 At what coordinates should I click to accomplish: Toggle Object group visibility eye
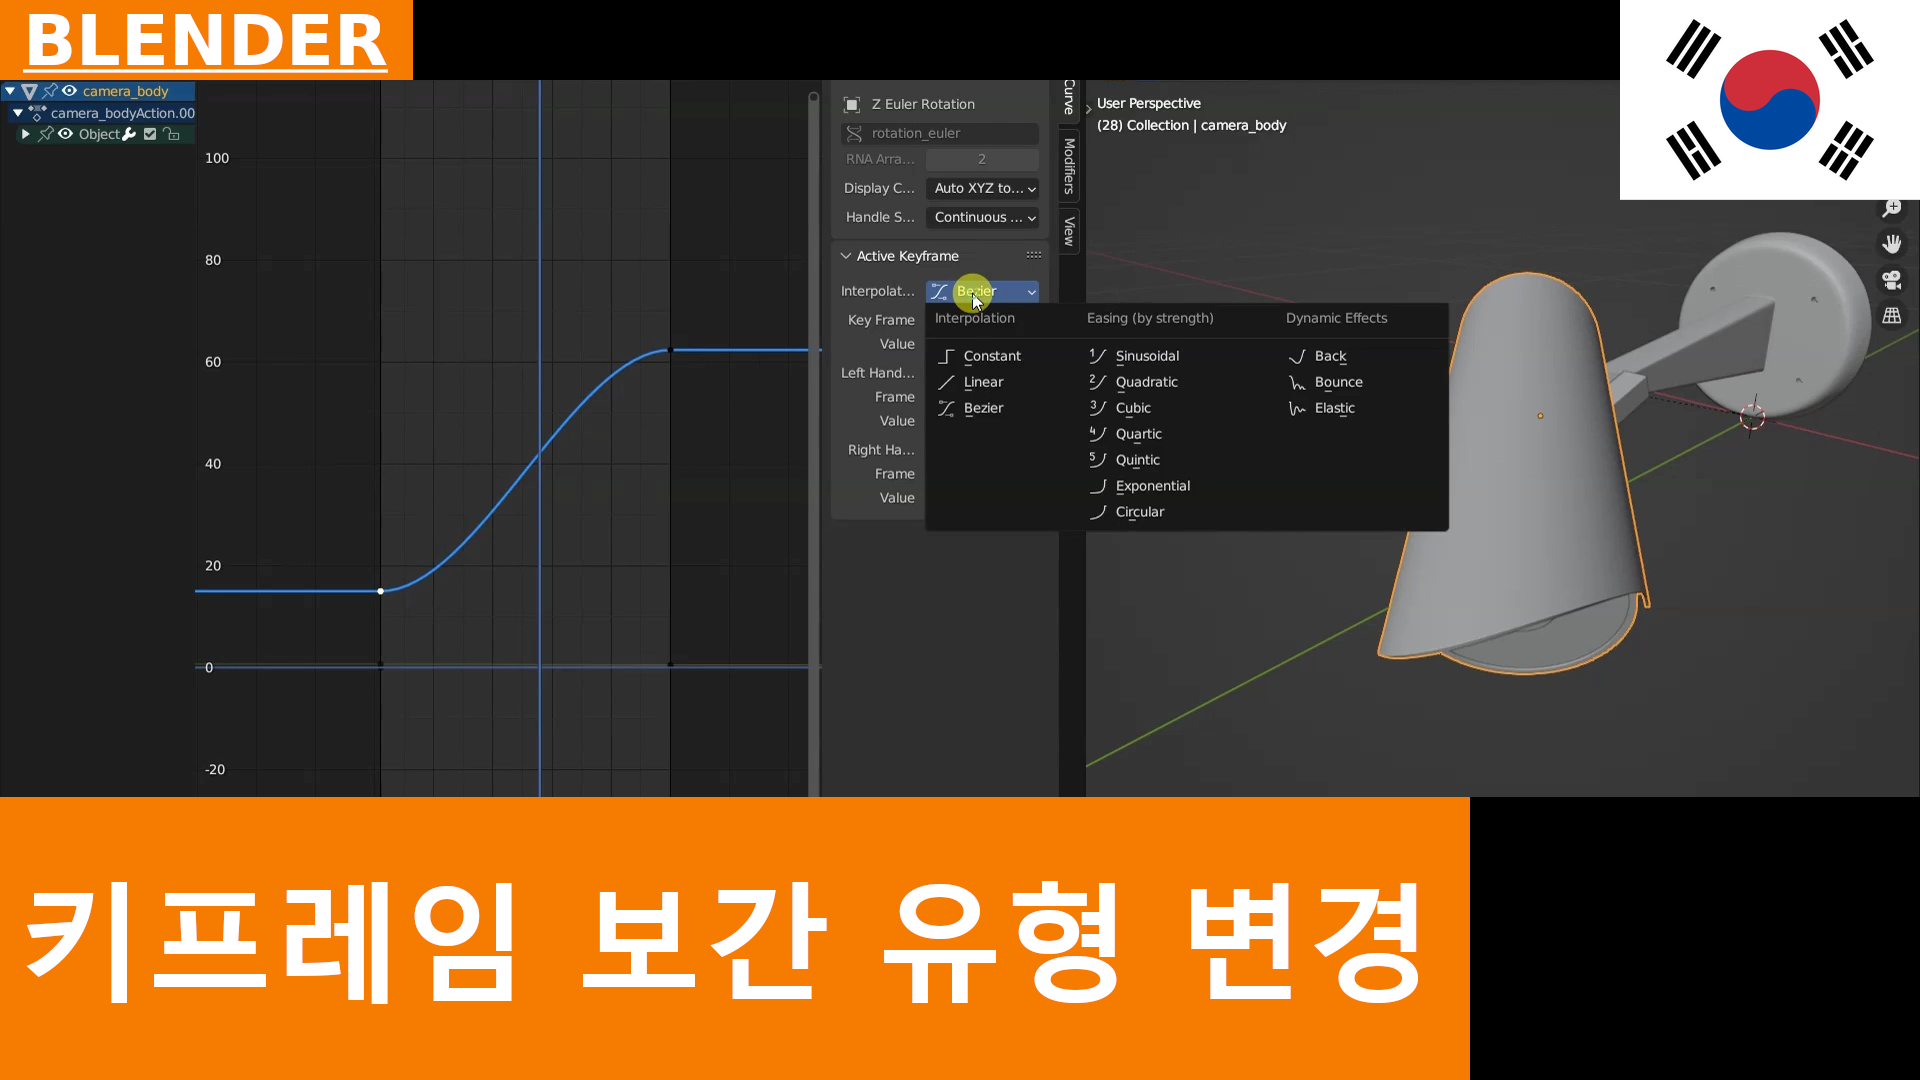[x=65, y=134]
